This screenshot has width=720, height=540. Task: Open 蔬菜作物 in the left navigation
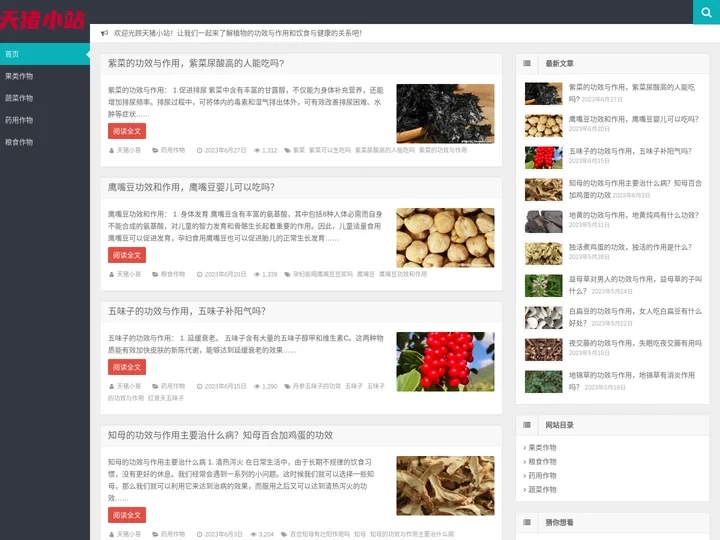(45, 98)
